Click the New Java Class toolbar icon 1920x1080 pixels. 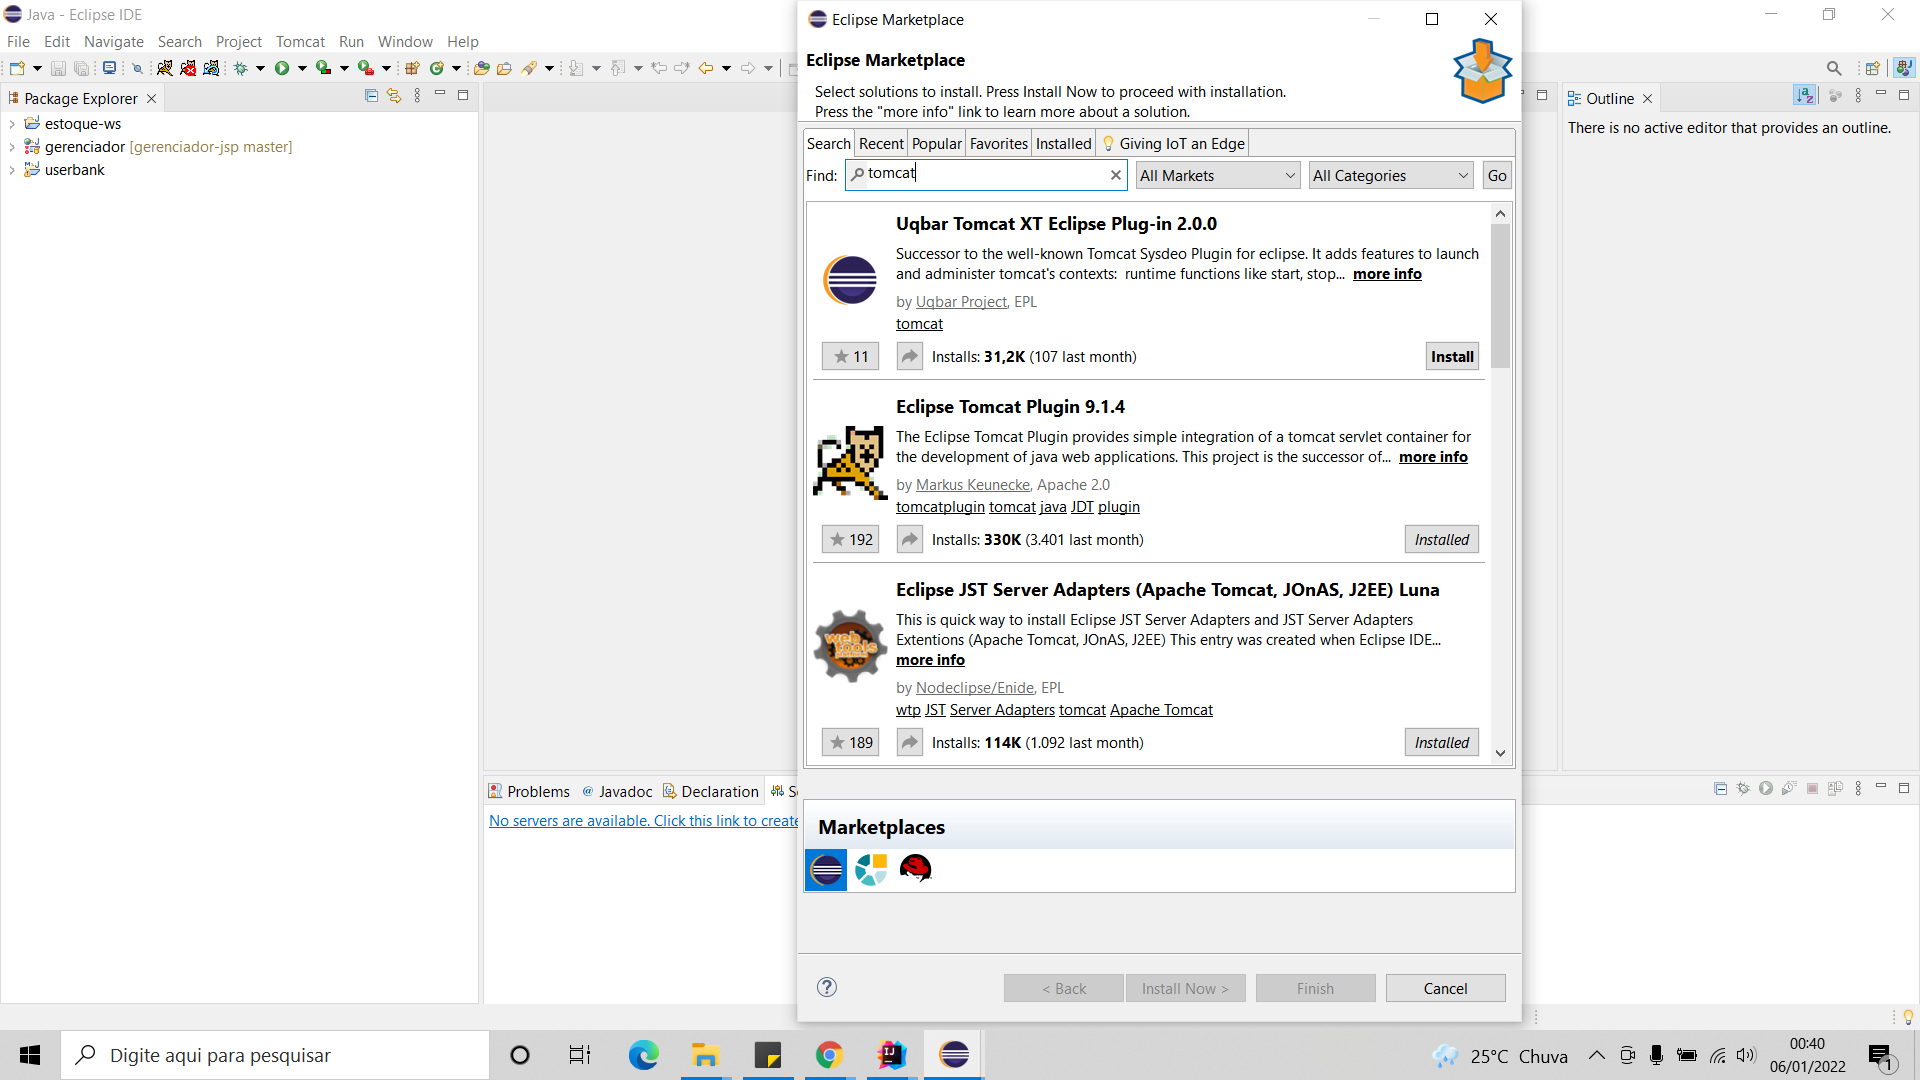tap(437, 68)
